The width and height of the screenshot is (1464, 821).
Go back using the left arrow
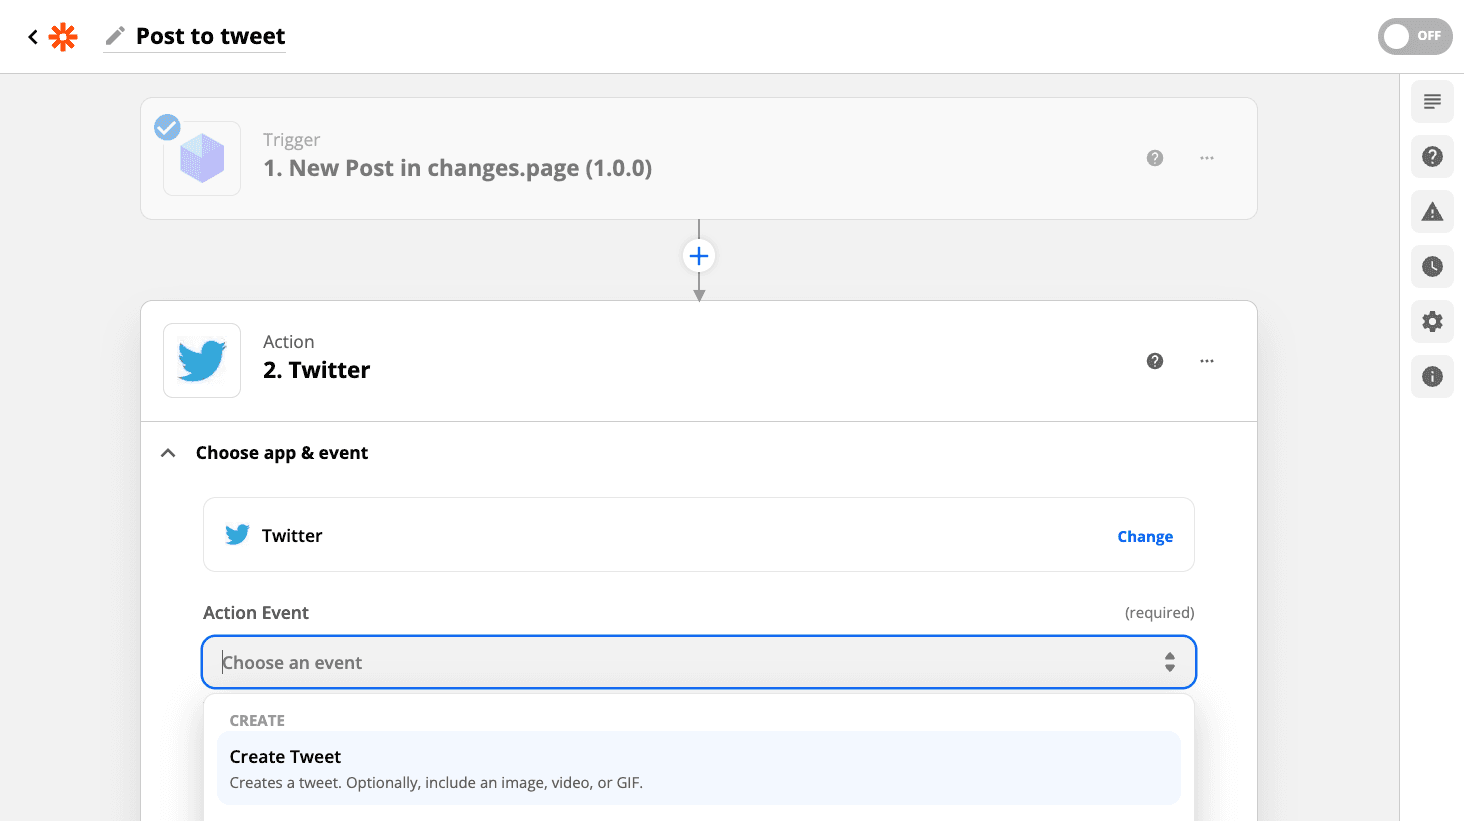pyautogui.click(x=33, y=37)
